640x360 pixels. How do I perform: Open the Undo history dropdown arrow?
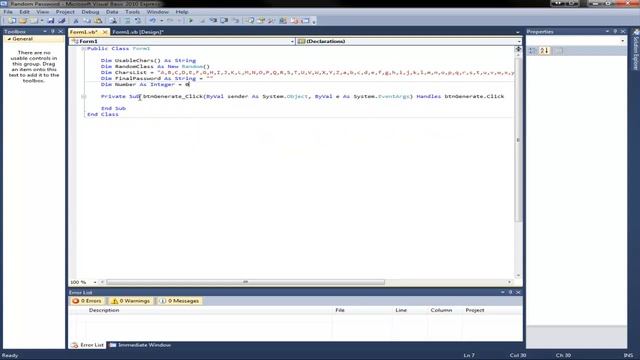coord(162,20)
